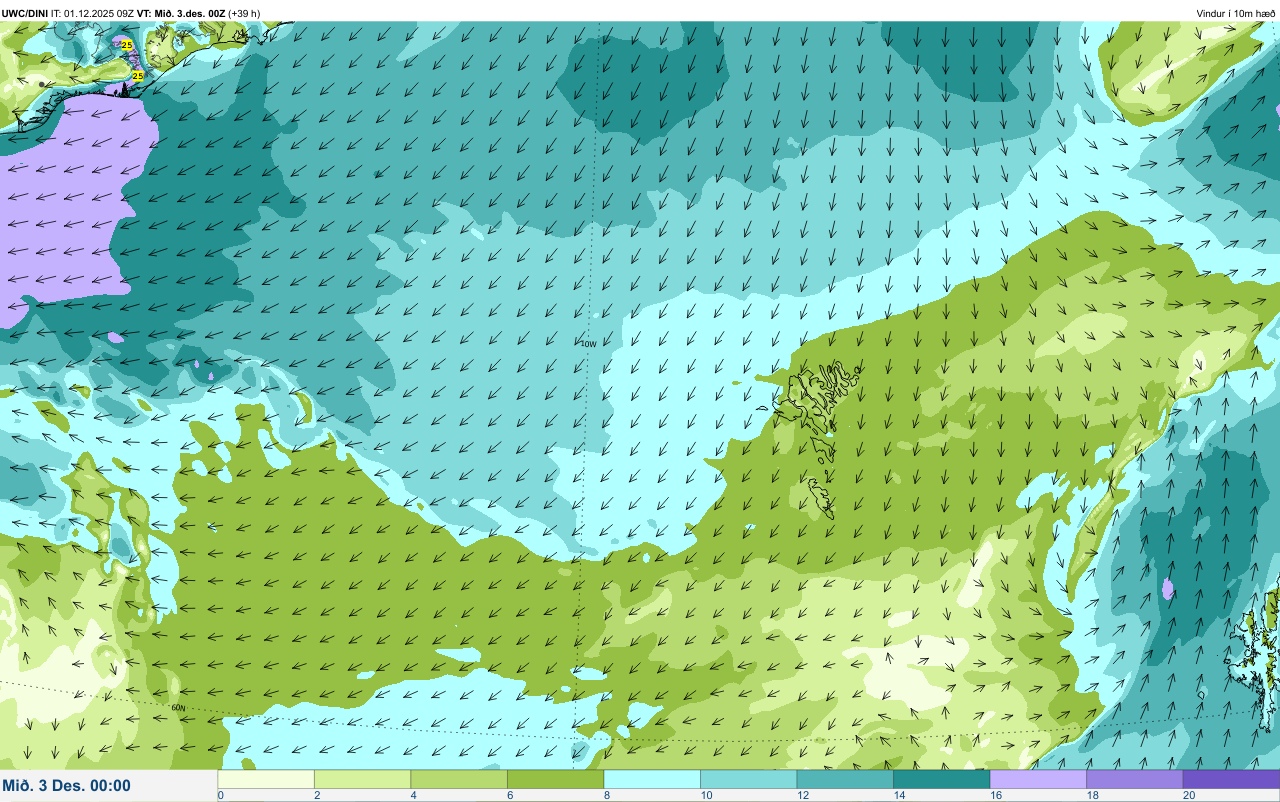This screenshot has width=1280, height=802.
Task: Select the 'IT: 01.12.2025 09Z' initialization time text
Action: (92, 13)
